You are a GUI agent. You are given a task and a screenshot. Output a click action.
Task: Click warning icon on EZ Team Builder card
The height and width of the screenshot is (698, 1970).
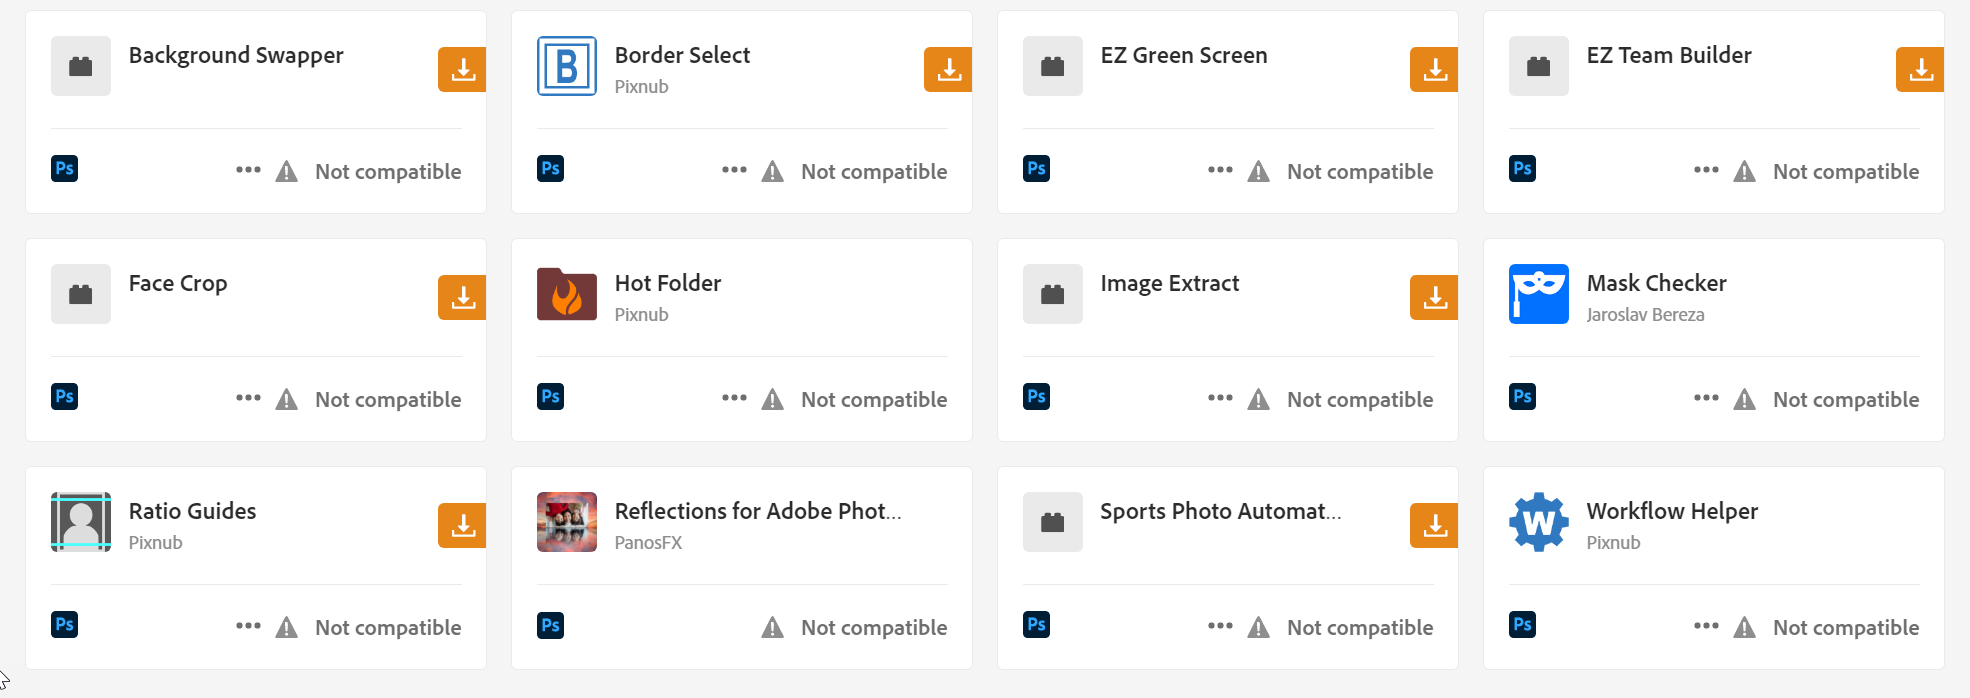[x=1745, y=172]
